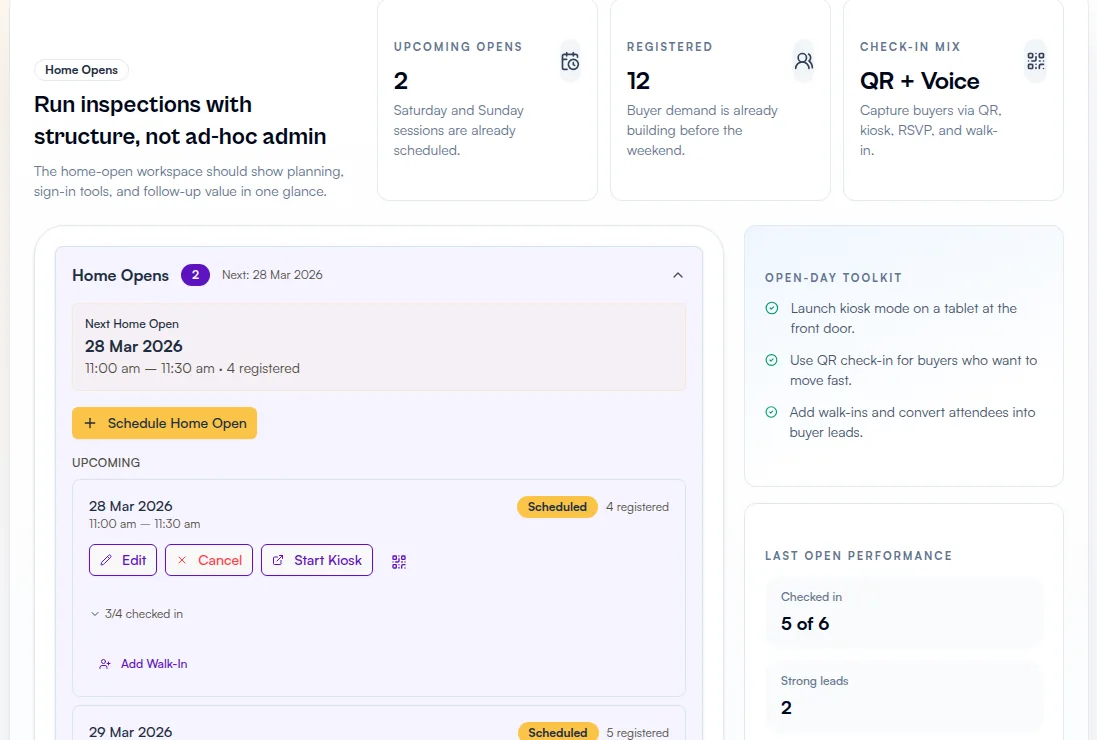Cancel the 28 Mar 2026 home open
The image size is (1097, 740).
pyautogui.click(x=209, y=560)
